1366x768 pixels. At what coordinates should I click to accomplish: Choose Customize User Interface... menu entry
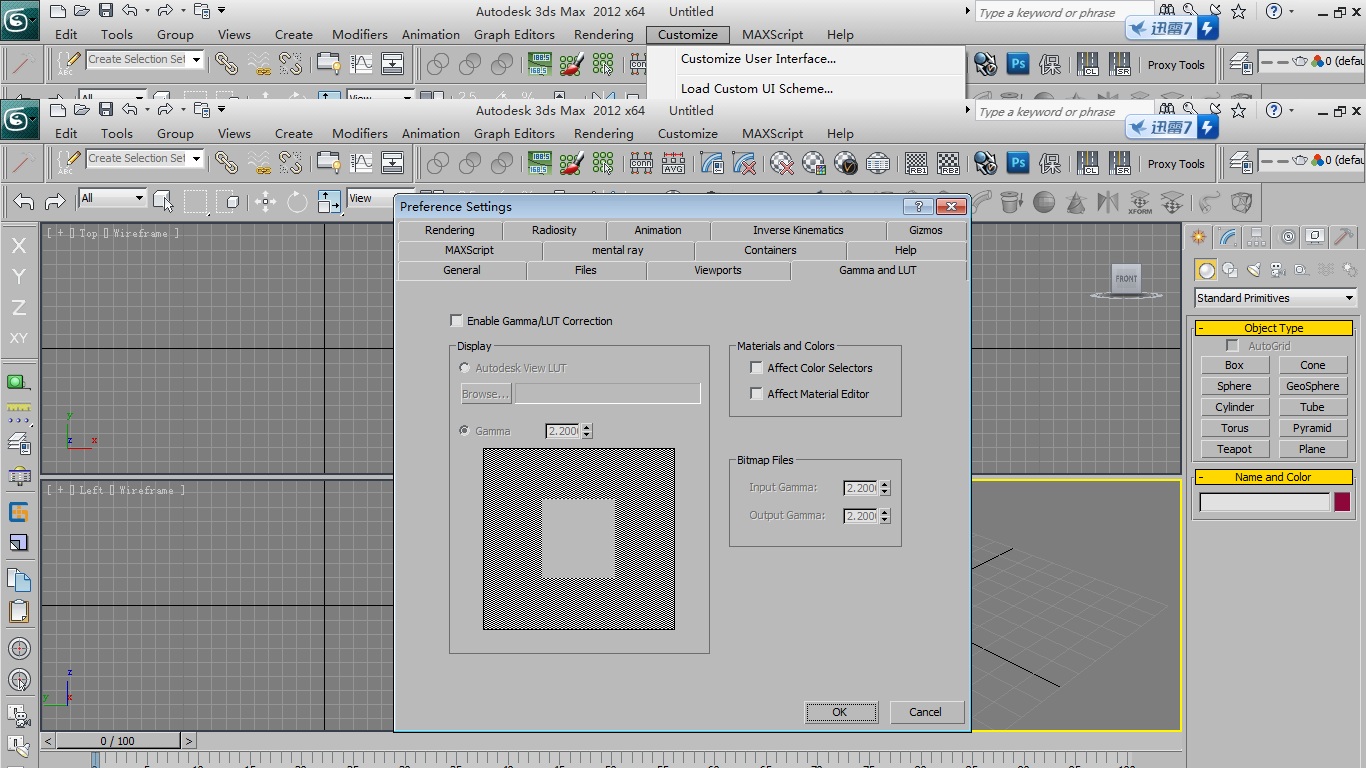click(758, 59)
